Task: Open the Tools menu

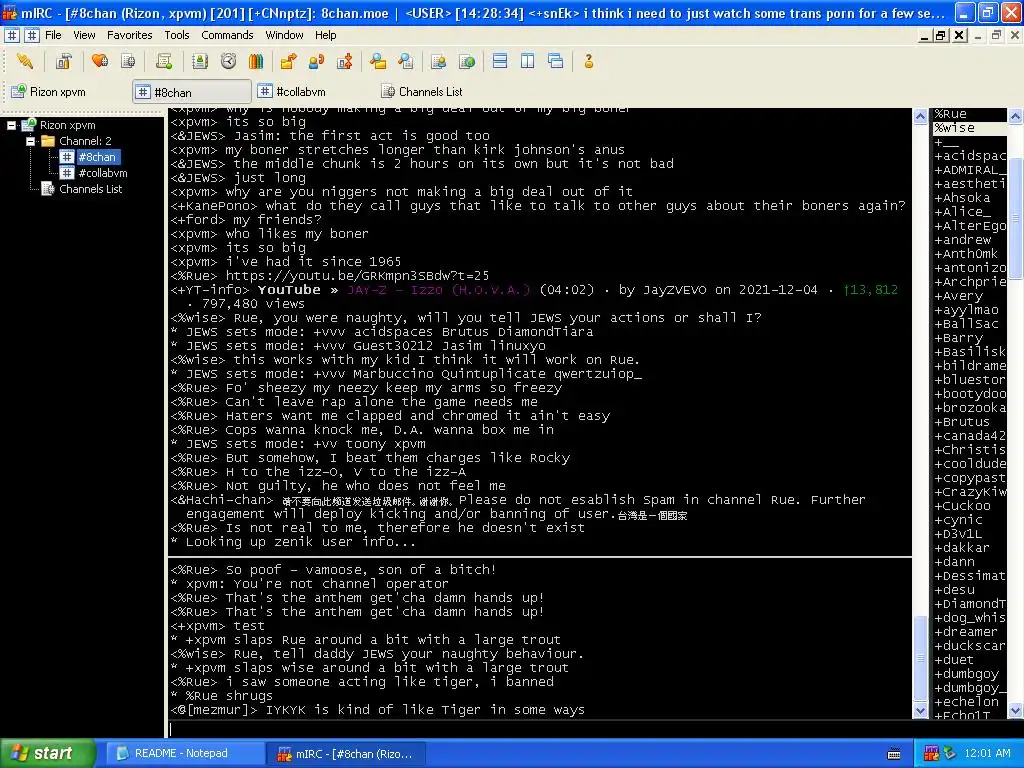Action: coord(176,35)
